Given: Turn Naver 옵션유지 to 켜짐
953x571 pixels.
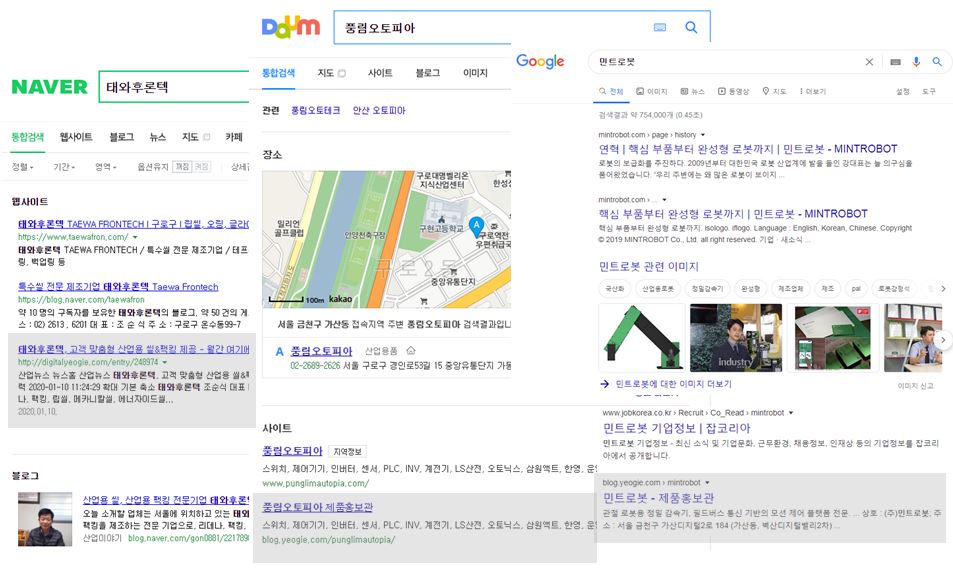Looking at the screenshot, I should pyautogui.click(x=201, y=167).
